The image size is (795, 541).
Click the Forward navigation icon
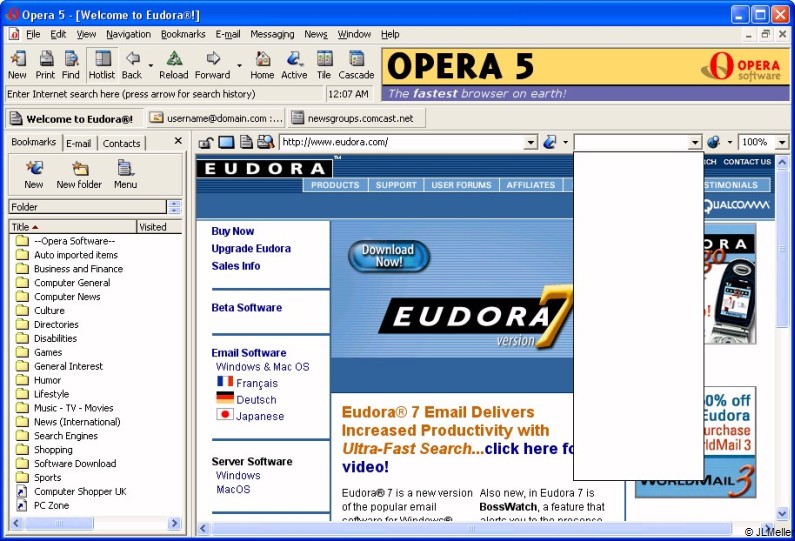coord(213,65)
